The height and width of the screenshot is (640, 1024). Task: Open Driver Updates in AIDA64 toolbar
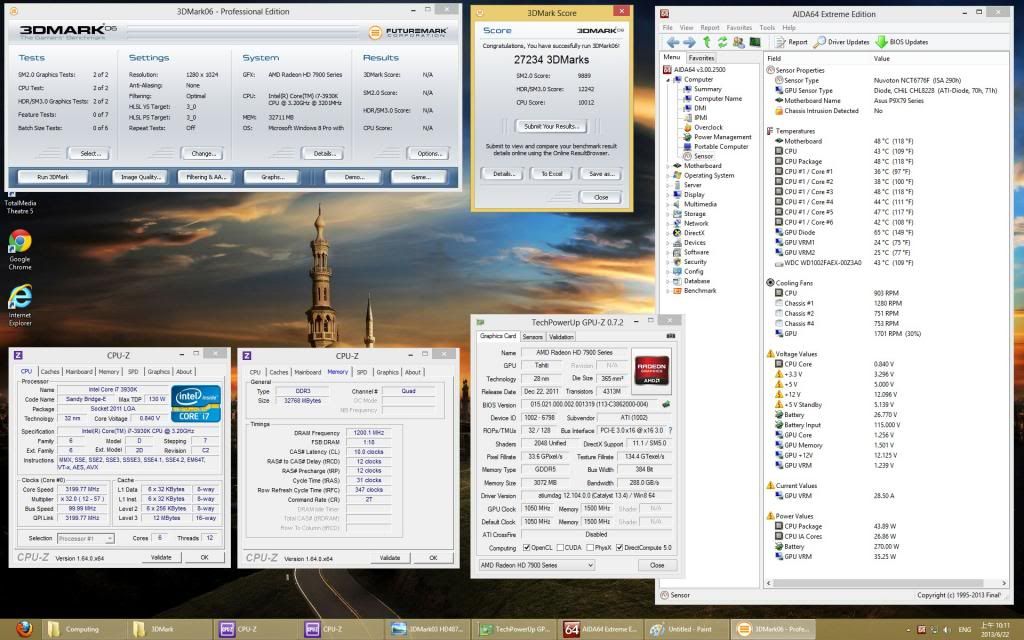841,42
